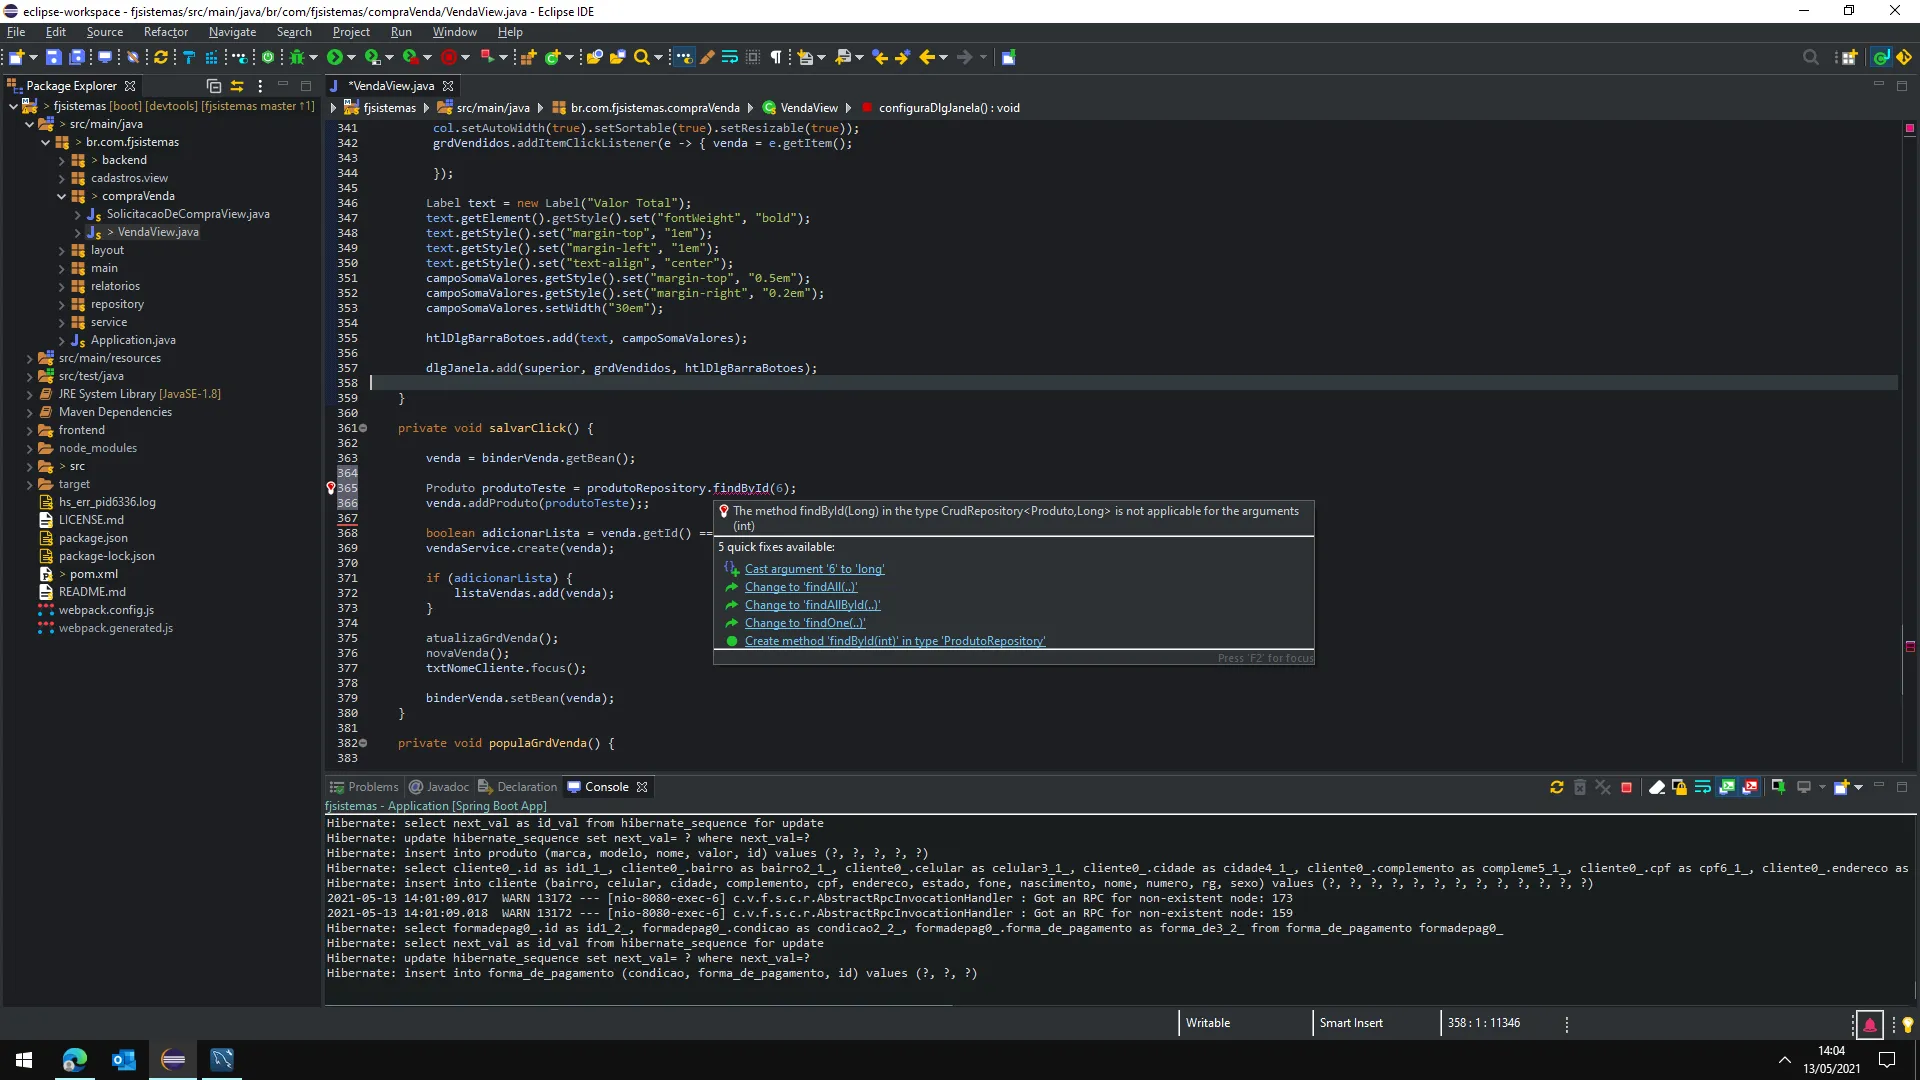Terminate the console with red stop square
Image resolution: width=1920 pixels, height=1080 pixels.
tap(1626, 788)
